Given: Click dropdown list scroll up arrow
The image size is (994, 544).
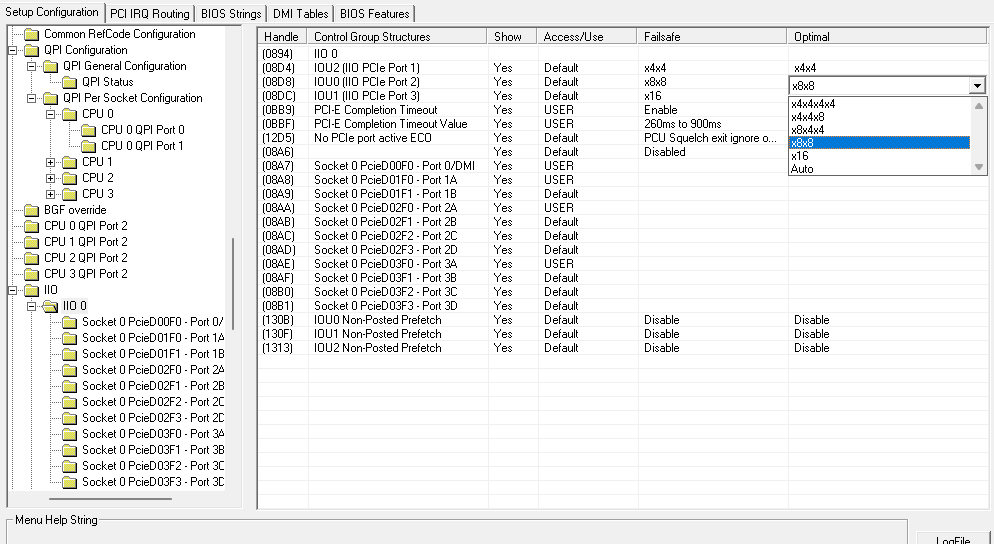Looking at the screenshot, I should (x=978, y=106).
